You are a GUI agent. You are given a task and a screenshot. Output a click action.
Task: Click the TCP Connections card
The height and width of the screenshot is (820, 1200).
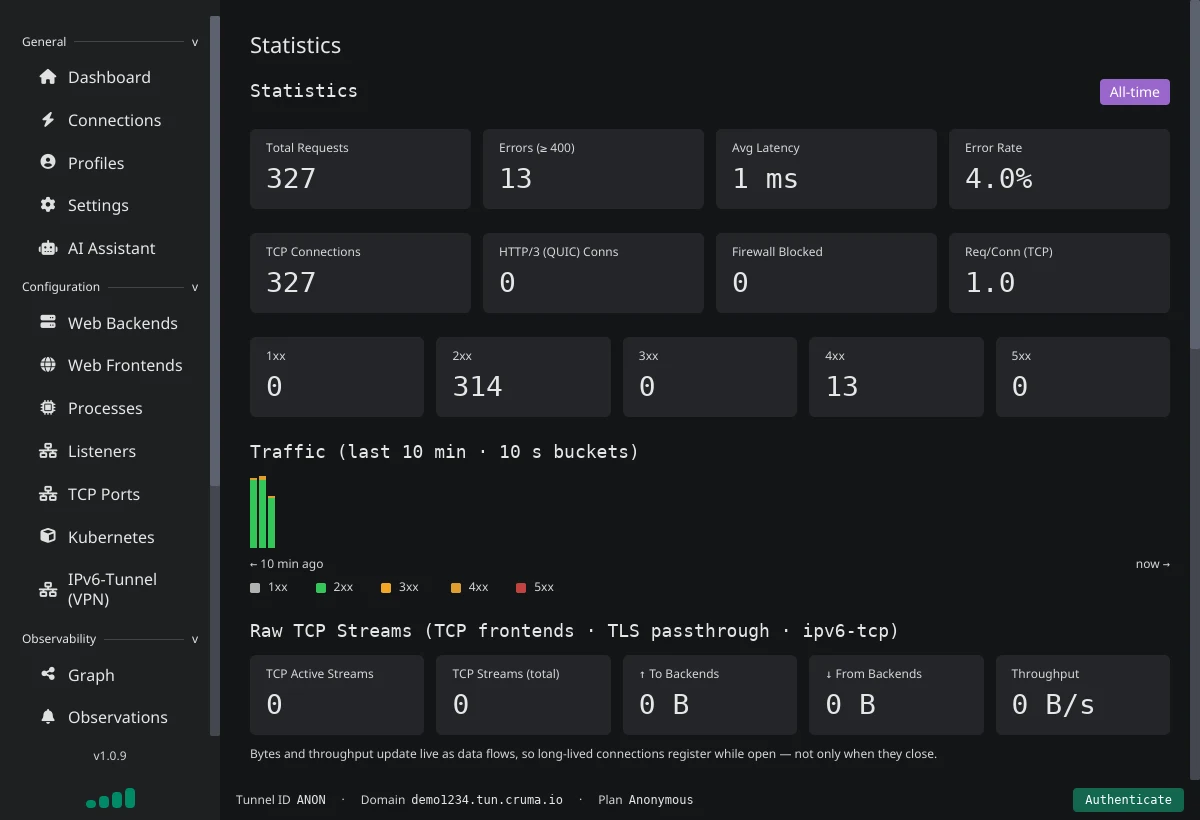[360, 273]
